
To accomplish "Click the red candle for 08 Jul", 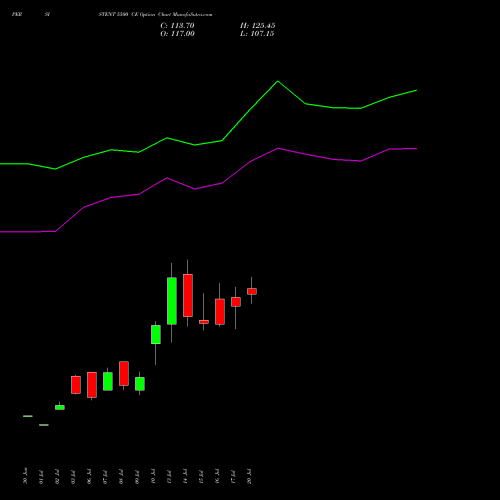I will coord(124,373).
